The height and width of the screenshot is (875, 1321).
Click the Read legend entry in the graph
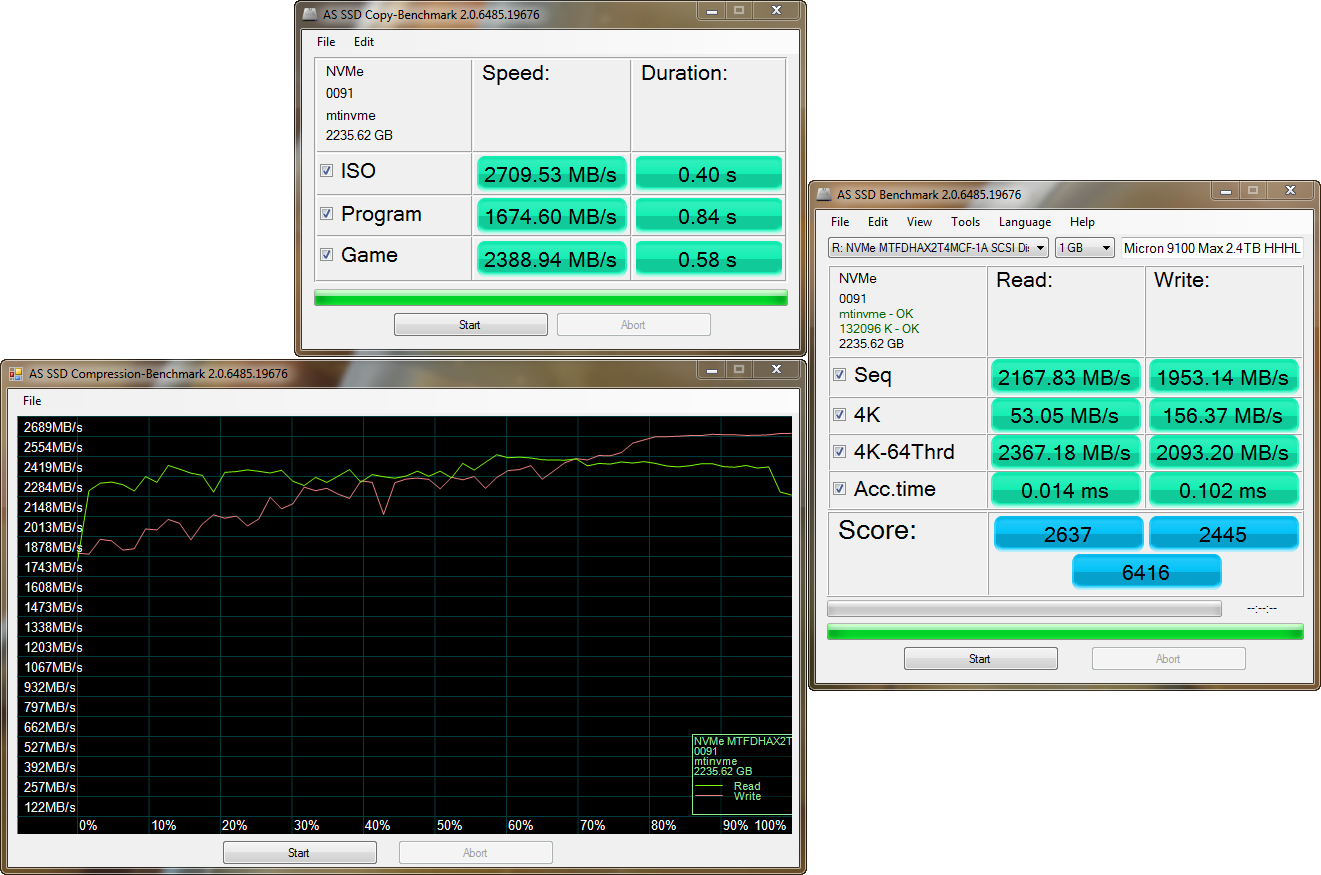coord(746,786)
